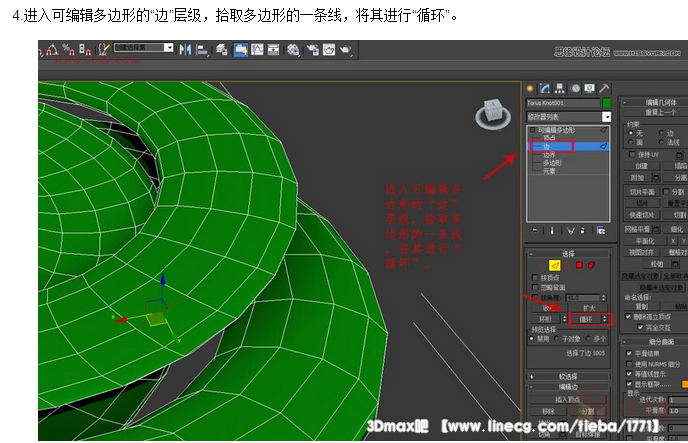Toggle the Spinner Snap tool
Screen dimensions: 688x443
pyautogui.click(x=85, y=49)
